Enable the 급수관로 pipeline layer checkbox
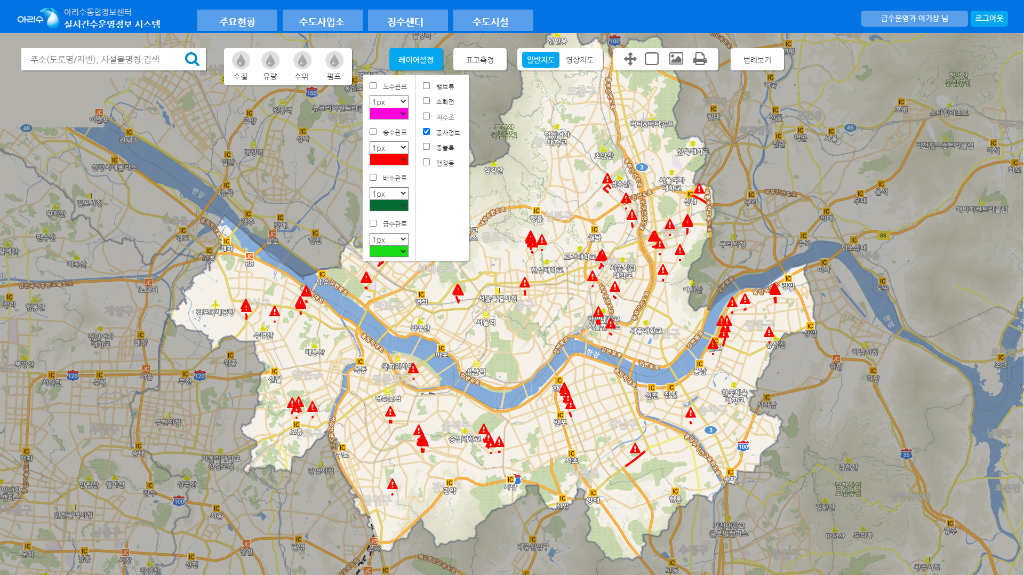 374,223
